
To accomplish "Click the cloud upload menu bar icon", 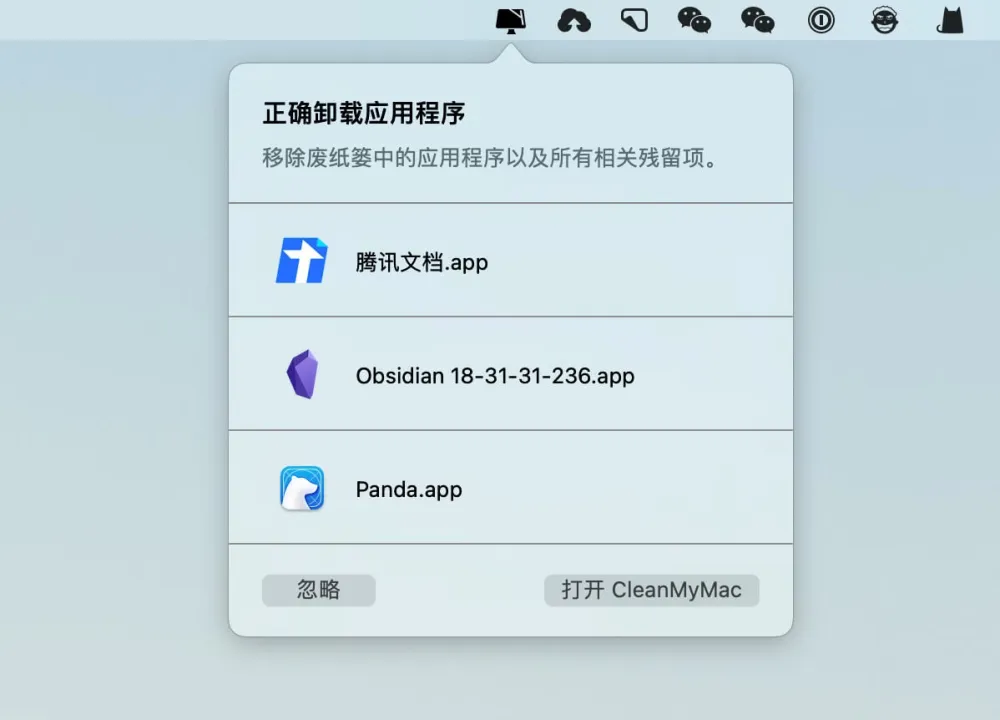I will 574,21.
